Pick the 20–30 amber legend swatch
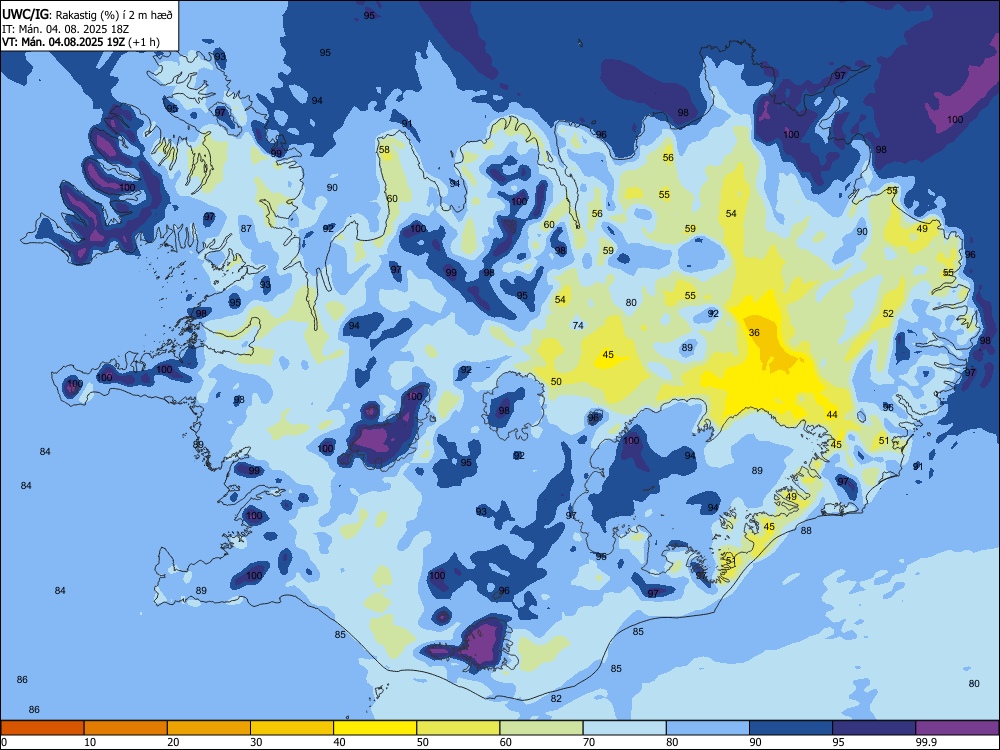This screenshot has height=750, width=1000. coord(209,728)
